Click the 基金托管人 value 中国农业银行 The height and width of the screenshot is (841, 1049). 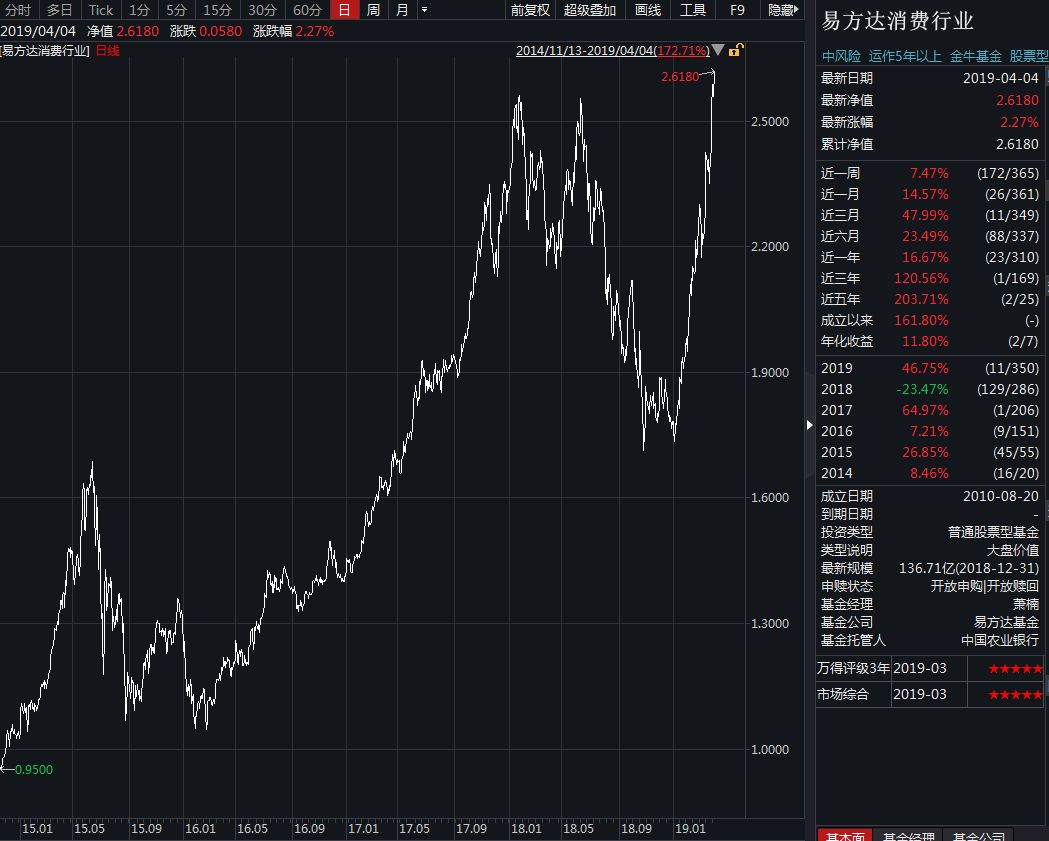pos(1000,641)
